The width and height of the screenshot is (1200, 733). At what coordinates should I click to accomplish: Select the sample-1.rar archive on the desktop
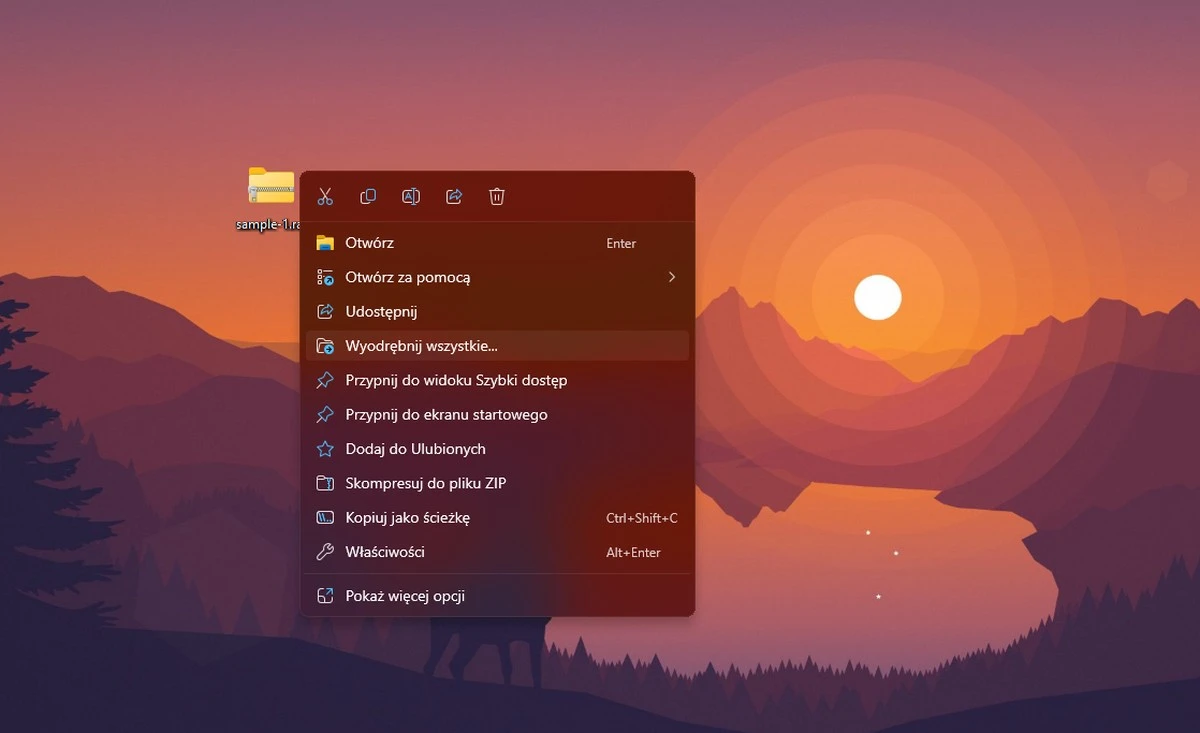268,191
